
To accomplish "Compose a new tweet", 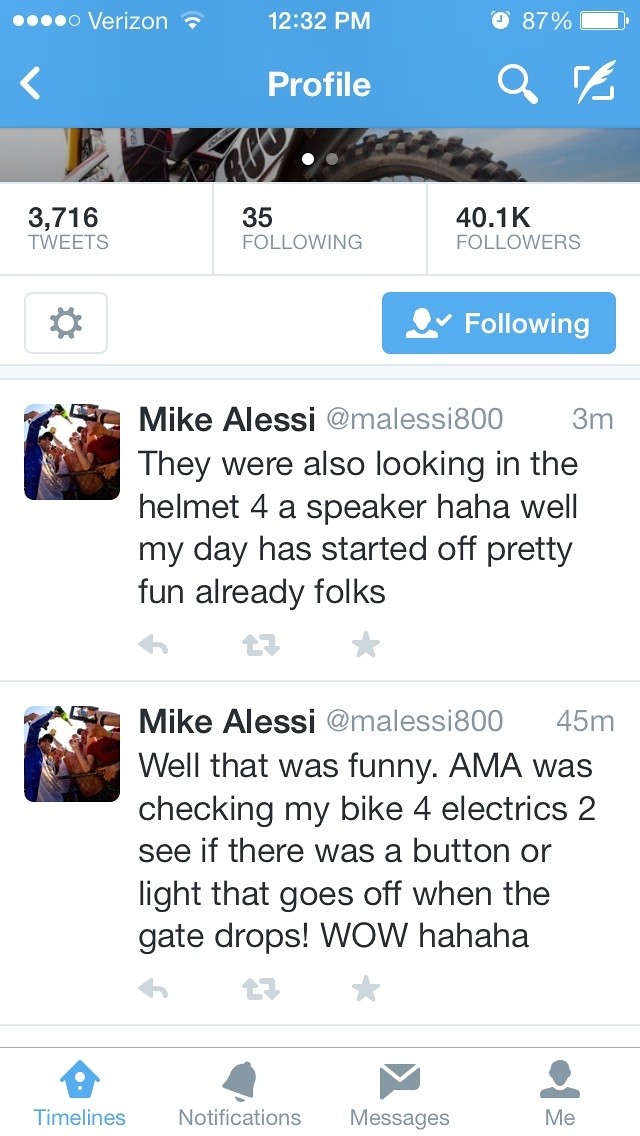I will tap(595, 85).
